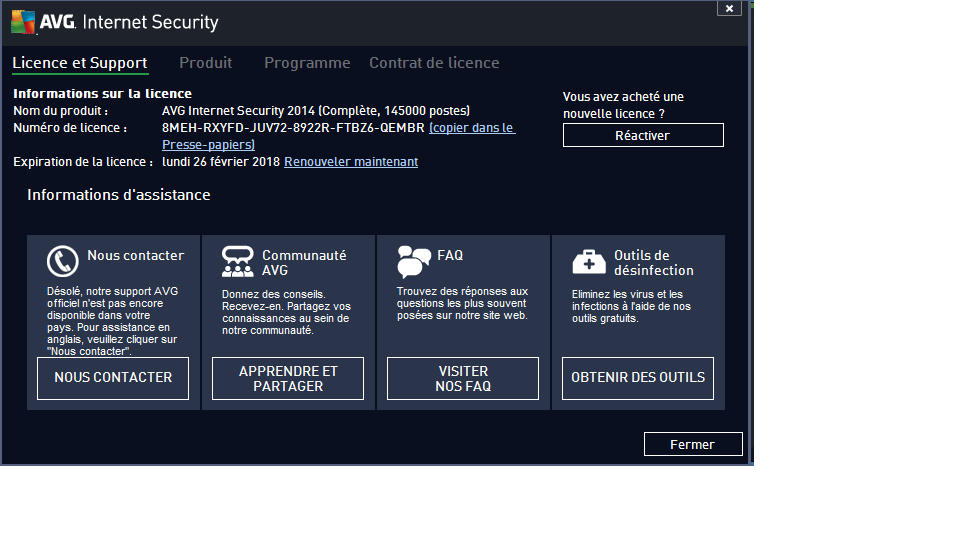The height and width of the screenshot is (540, 960).
Task: Click the Nom du produit label
Action: (x=61, y=111)
